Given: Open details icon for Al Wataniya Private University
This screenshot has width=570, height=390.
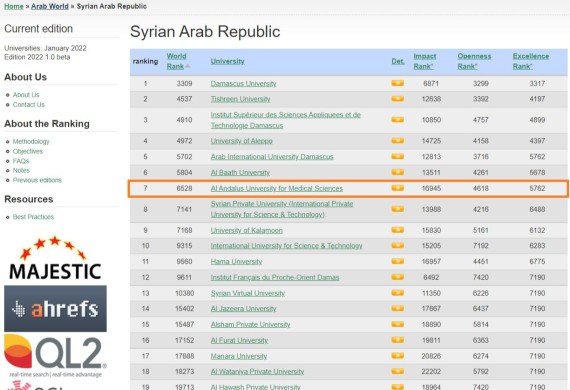Looking at the screenshot, I should pyautogui.click(x=397, y=371).
